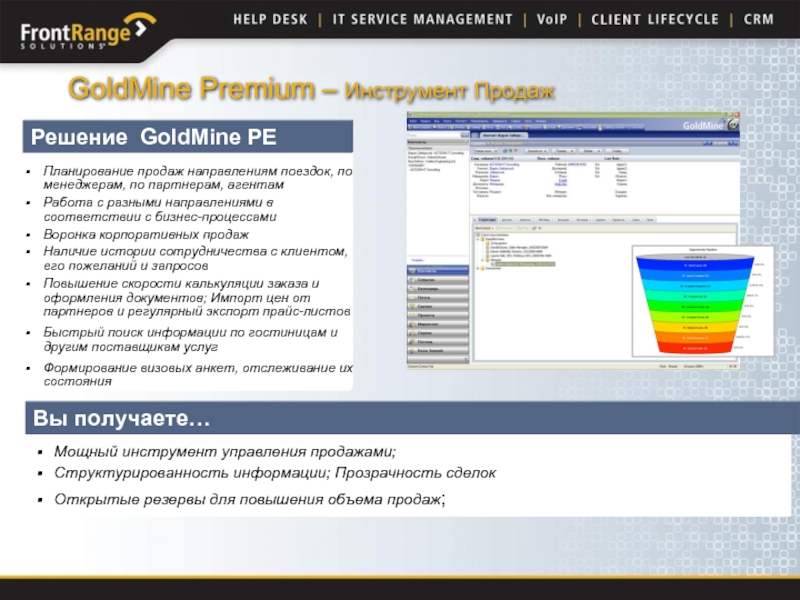Click the GoldMine application screenshot window
The height and width of the screenshot is (600, 800).
point(573,240)
